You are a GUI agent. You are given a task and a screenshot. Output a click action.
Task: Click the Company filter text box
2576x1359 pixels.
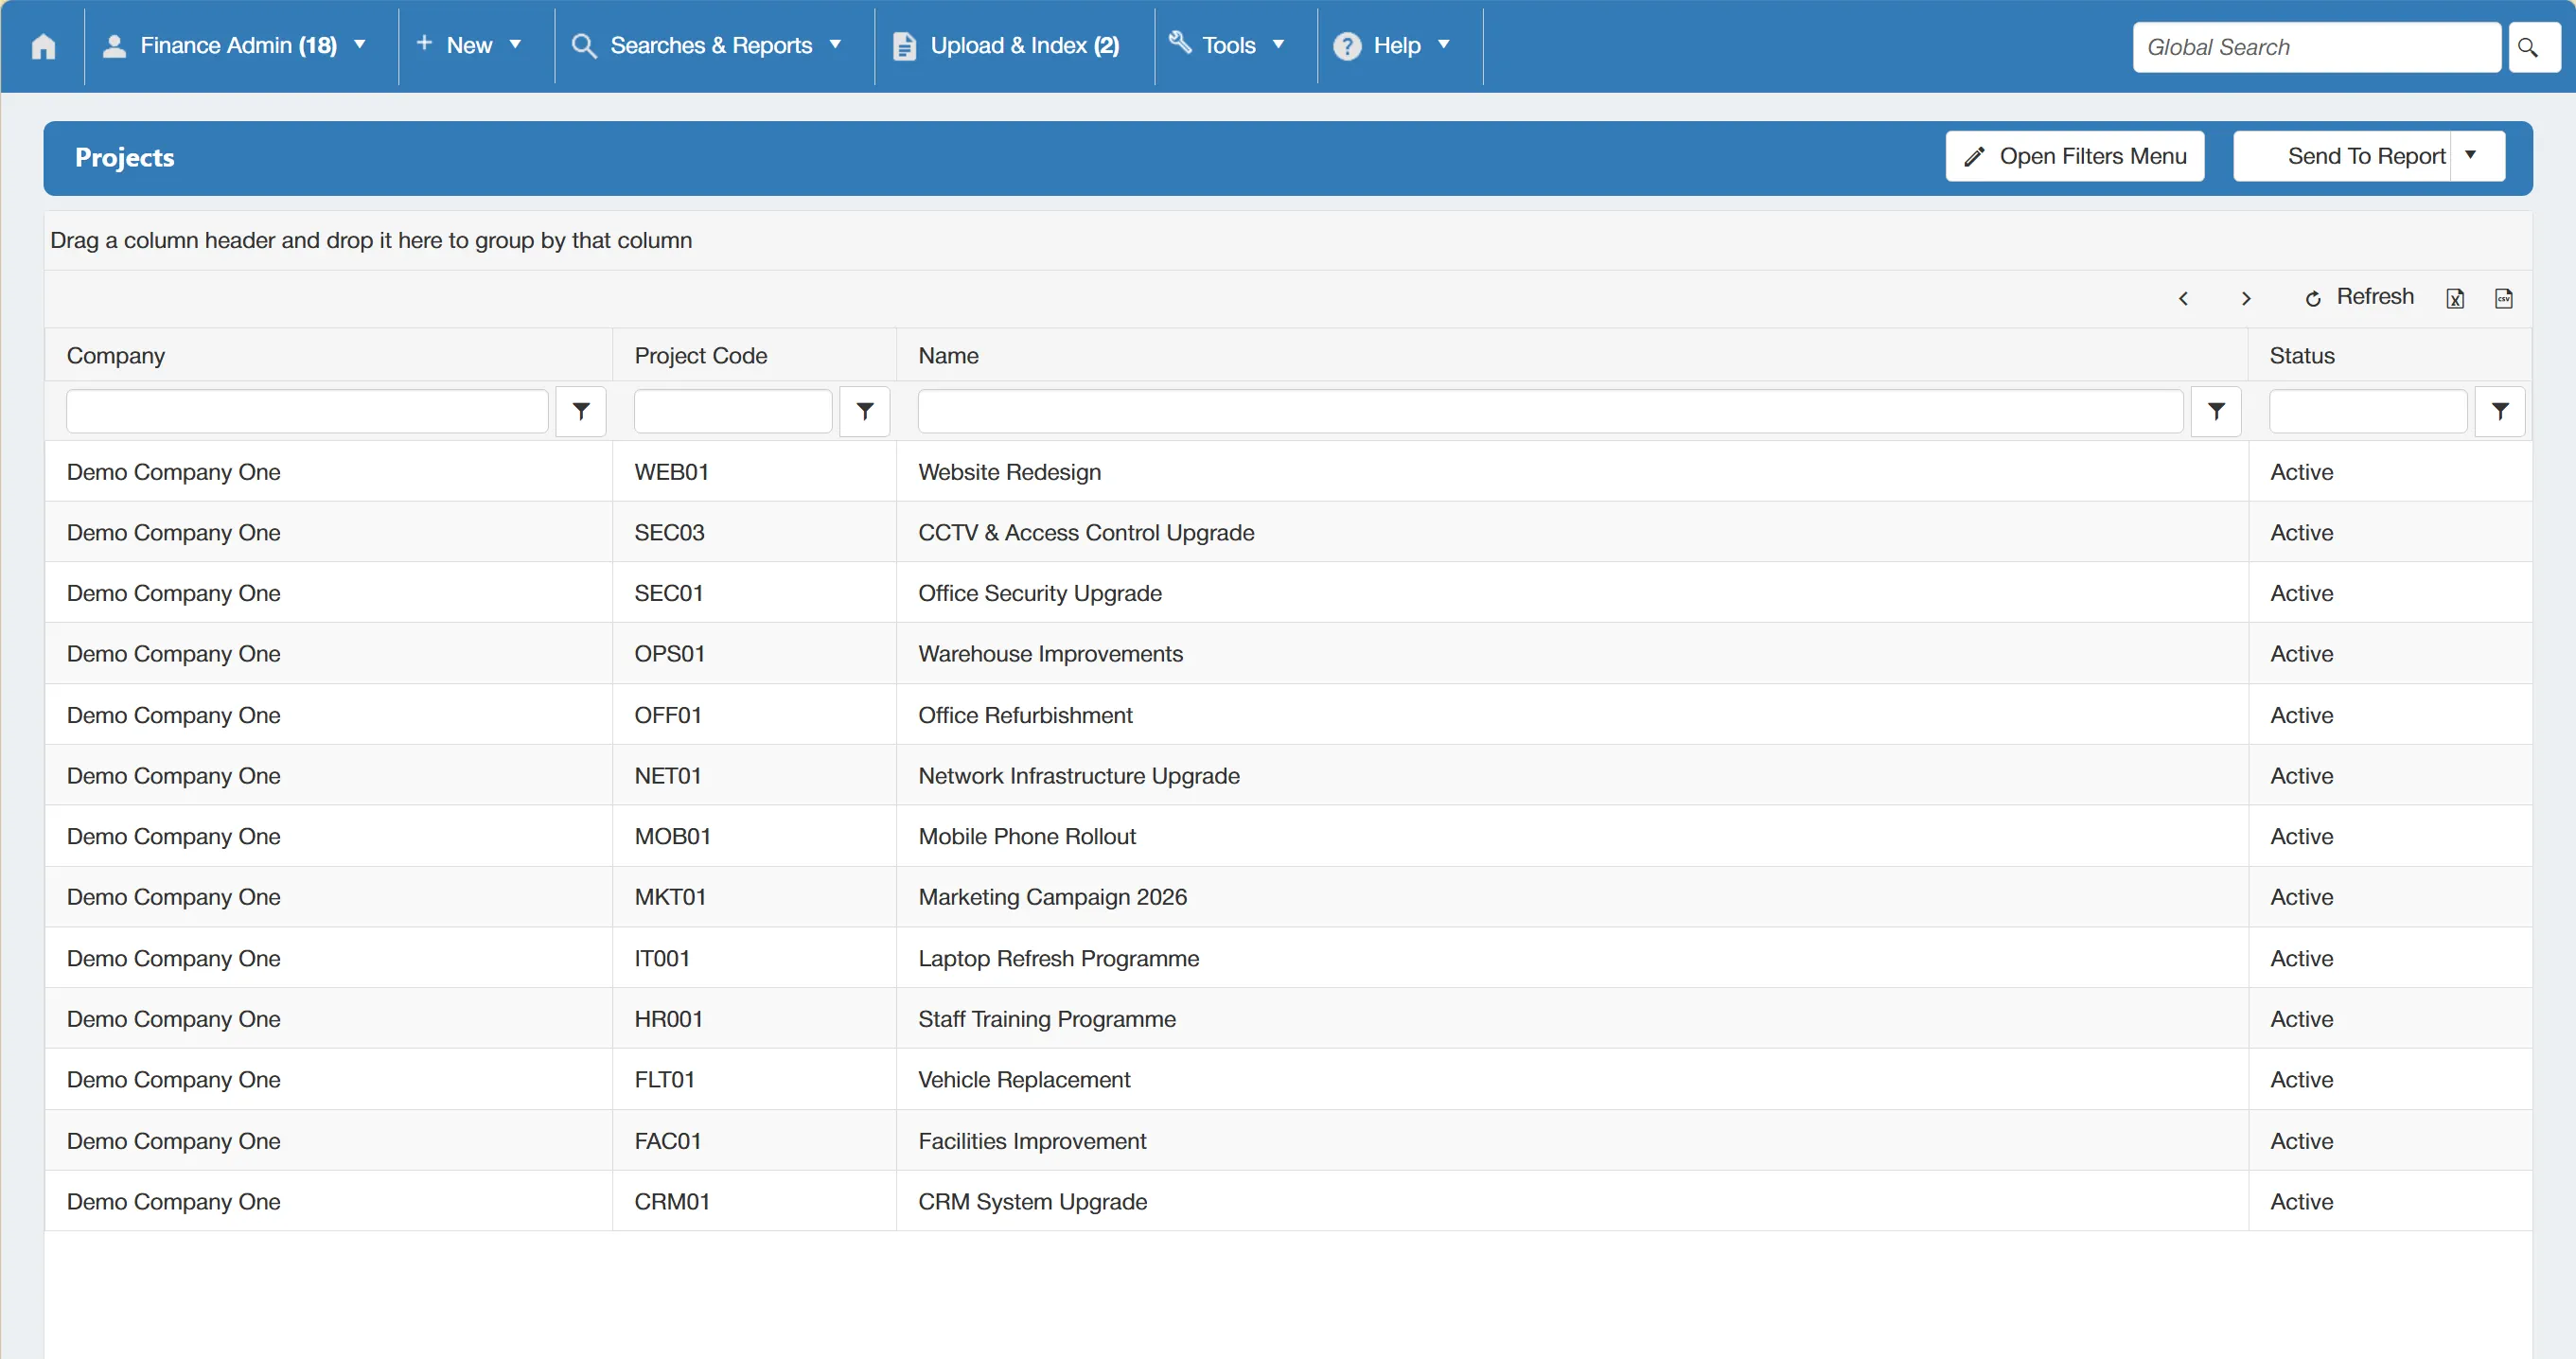tap(307, 411)
